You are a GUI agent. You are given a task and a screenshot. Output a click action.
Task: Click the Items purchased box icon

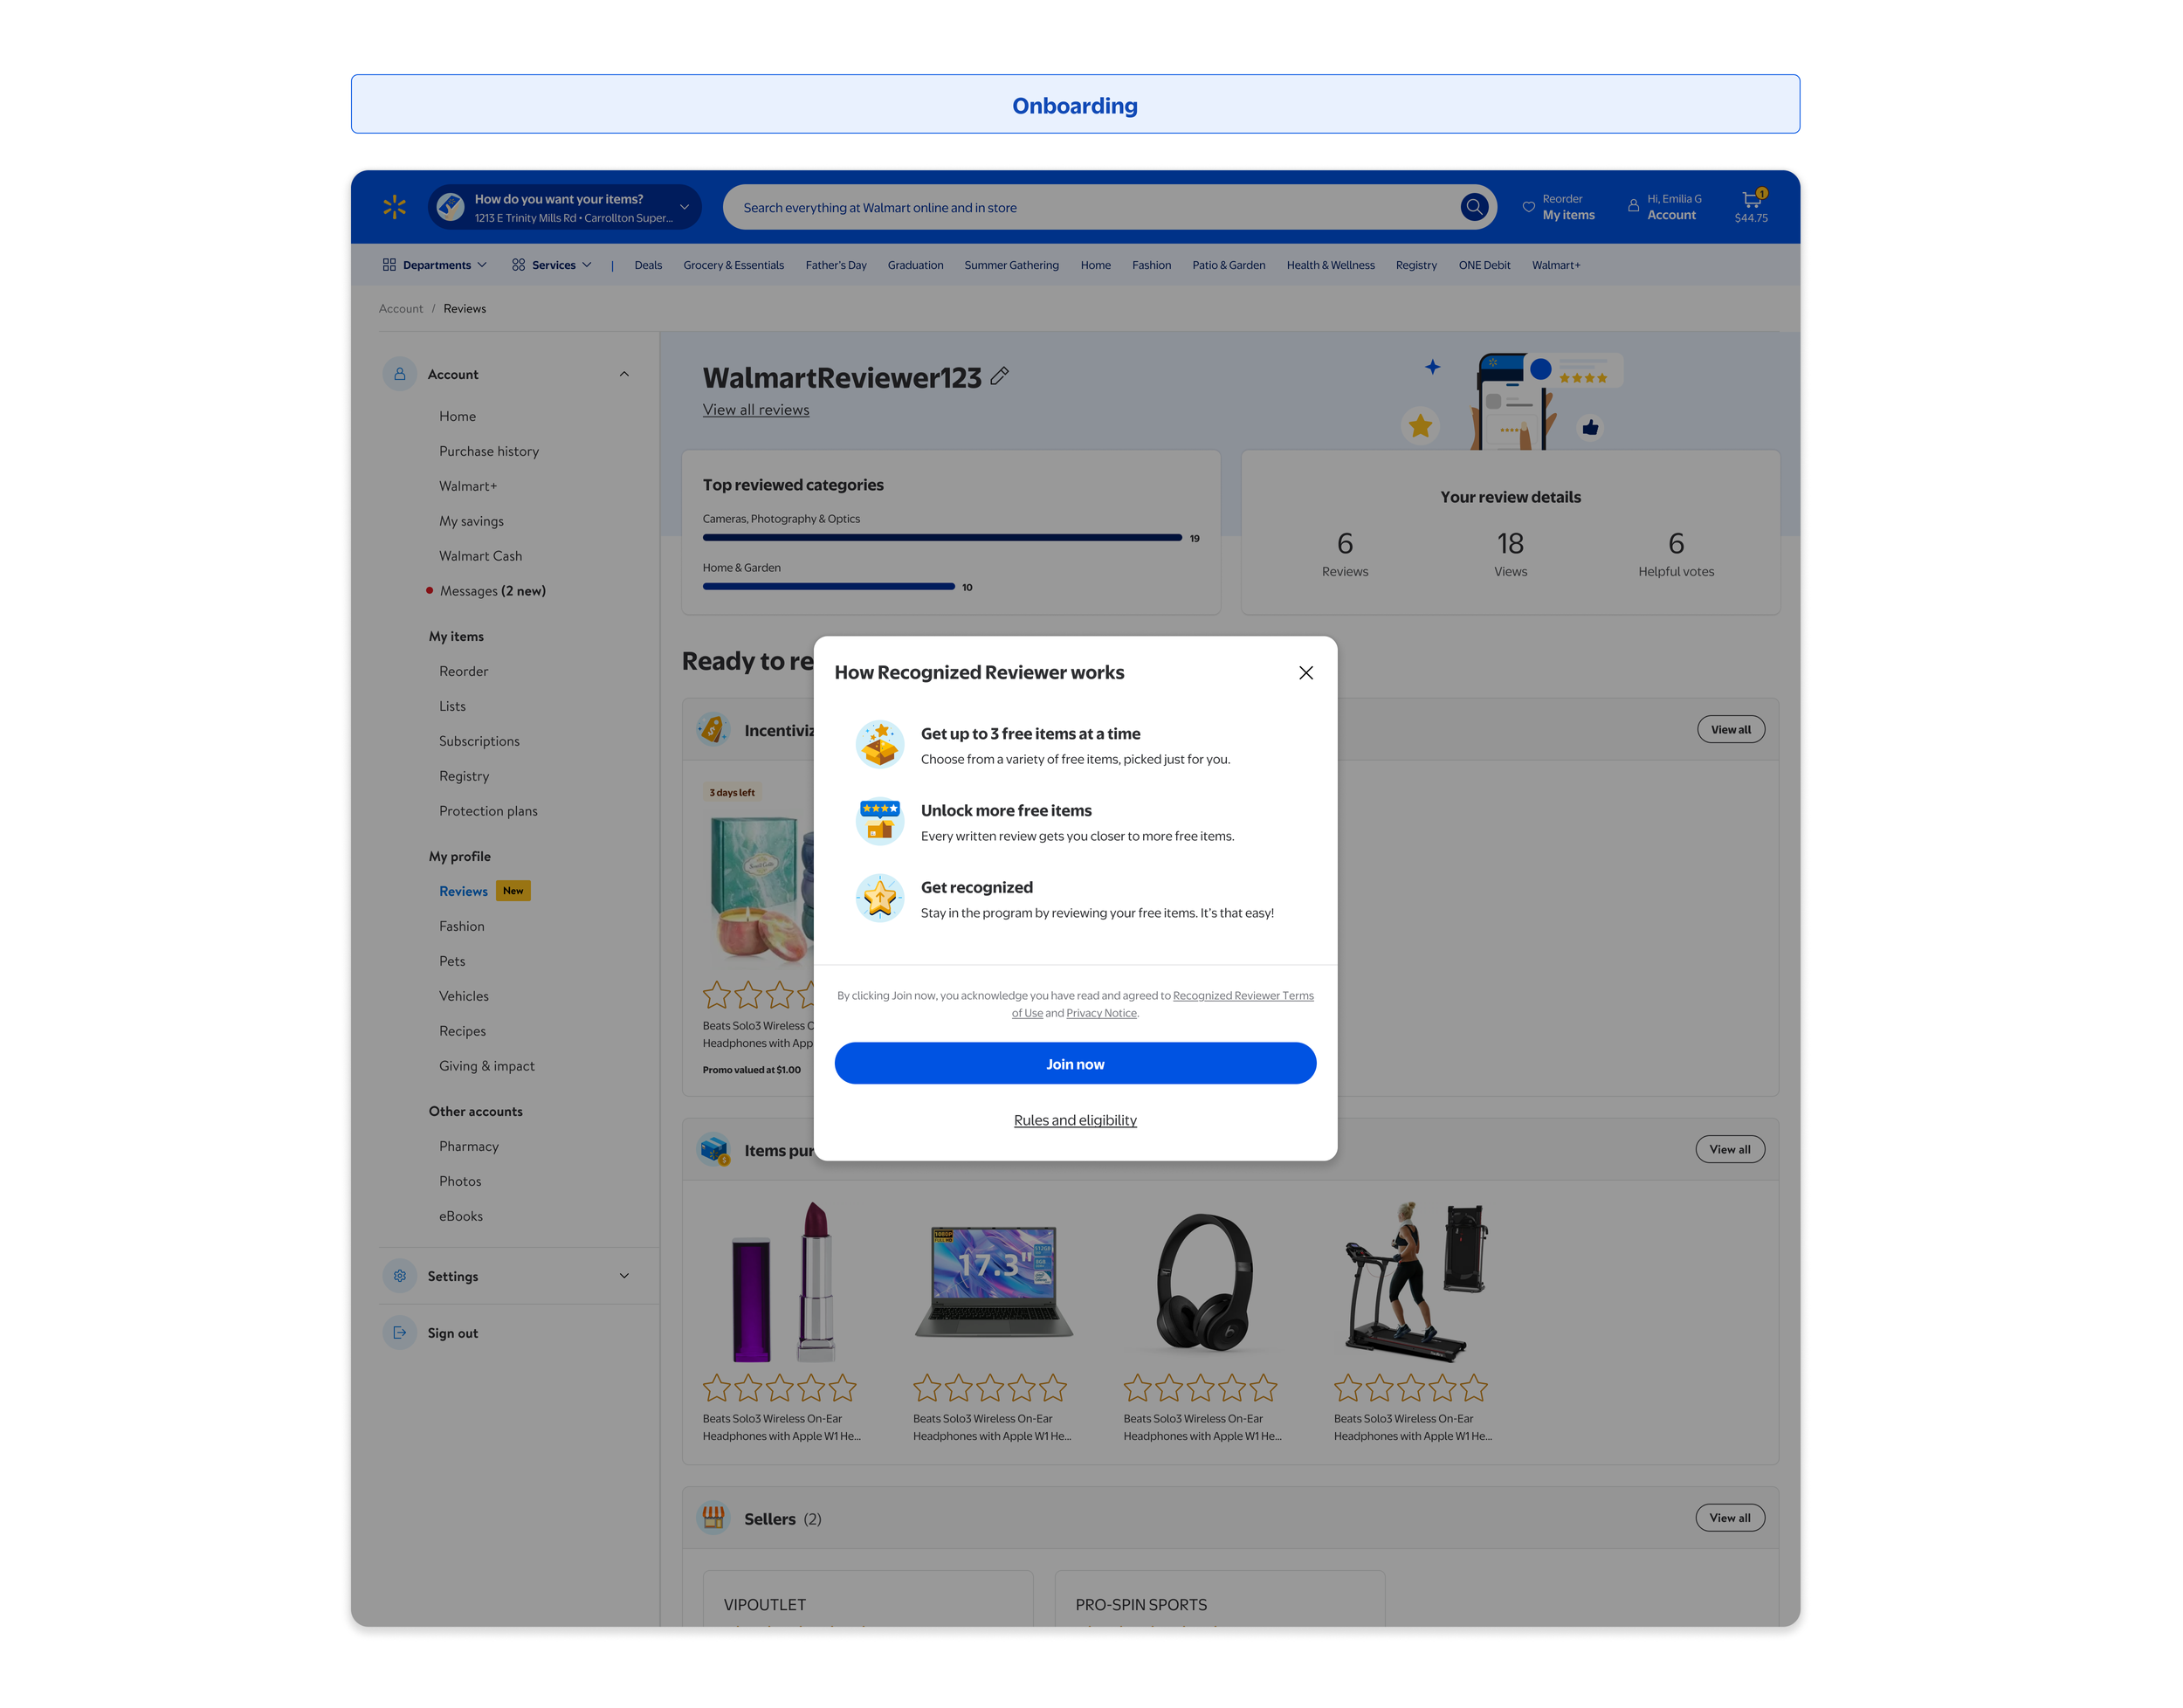(713, 1150)
